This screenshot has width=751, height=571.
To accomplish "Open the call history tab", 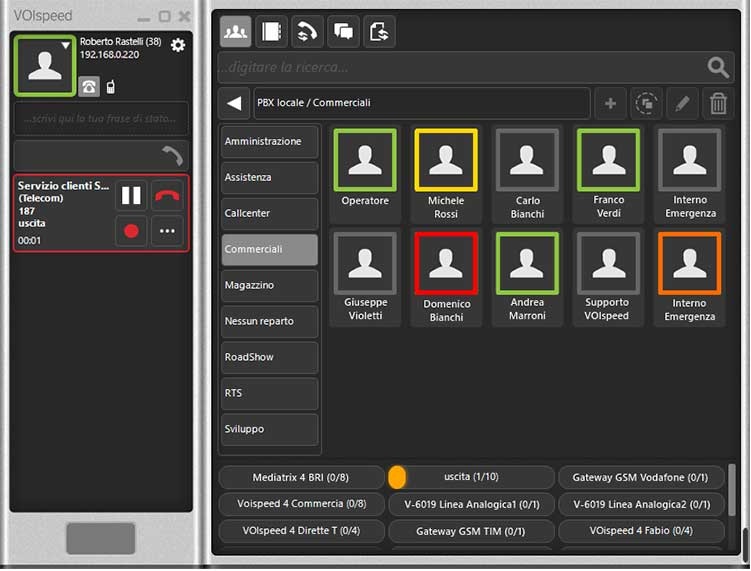I will 307,31.
